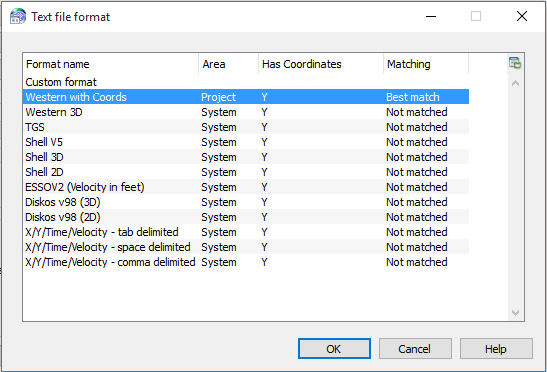Open Help for text file format
The height and width of the screenshot is (372, 547).
pos(496,348)
